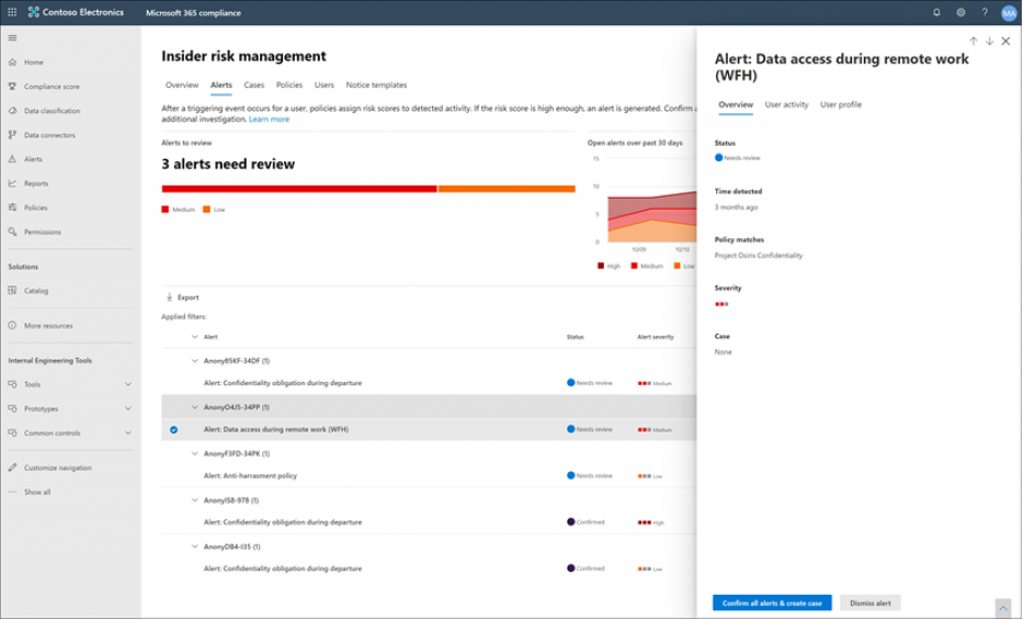The height and width of the screenshot is (620, 1024).
Task: Click the Data classification icon
Action: tap(12, 110)
